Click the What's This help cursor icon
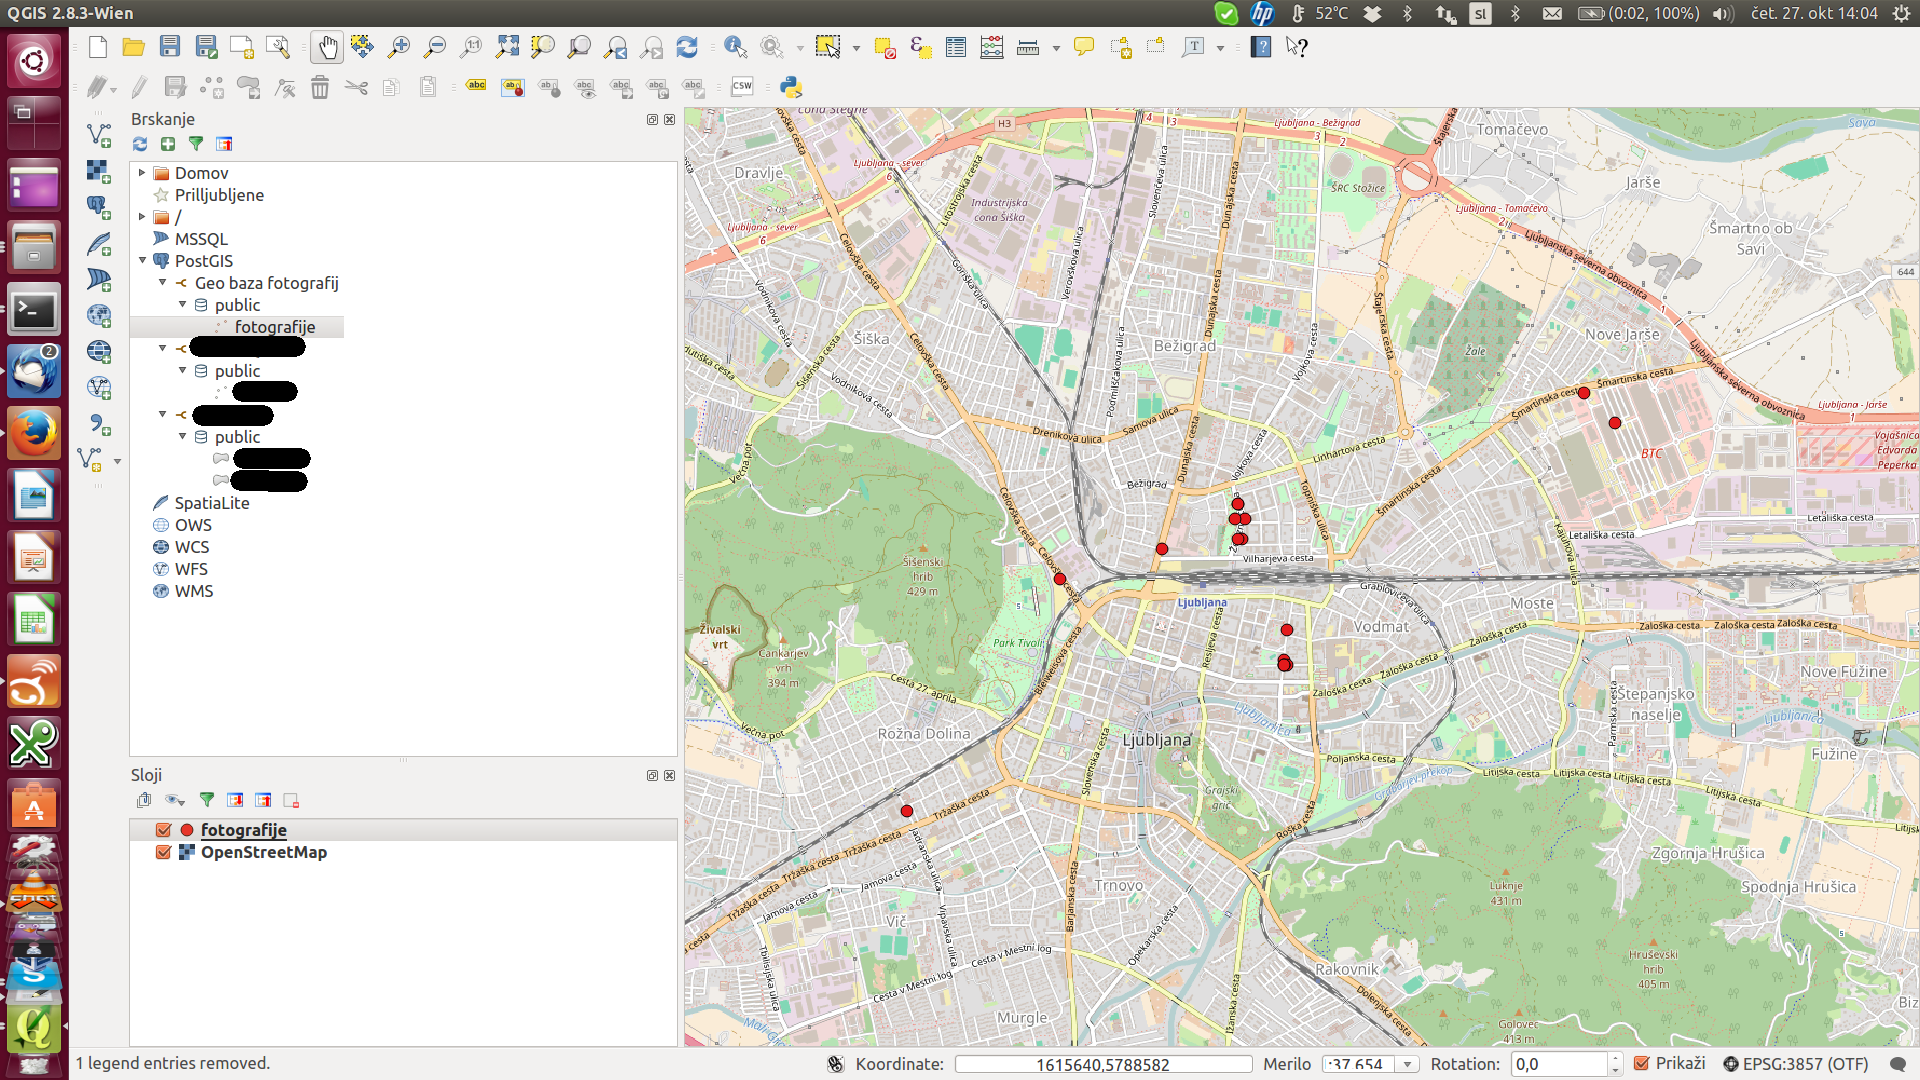 (x=1297, y=47)
